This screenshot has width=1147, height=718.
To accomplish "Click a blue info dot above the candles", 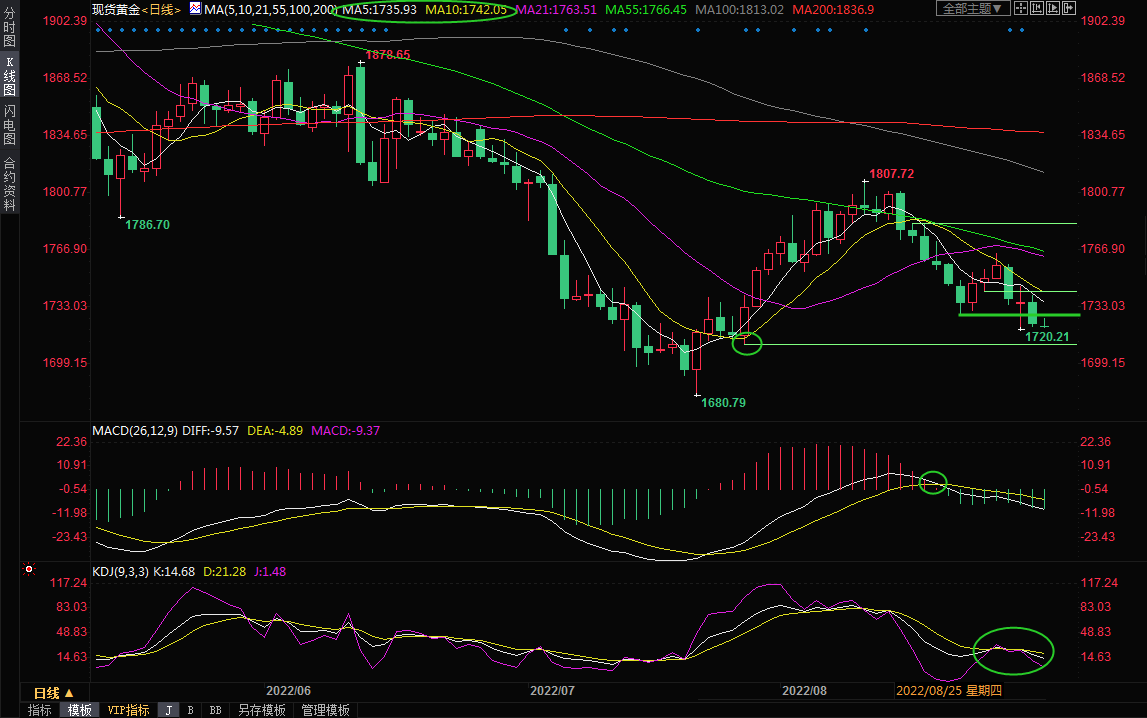I will pos(98,30).
